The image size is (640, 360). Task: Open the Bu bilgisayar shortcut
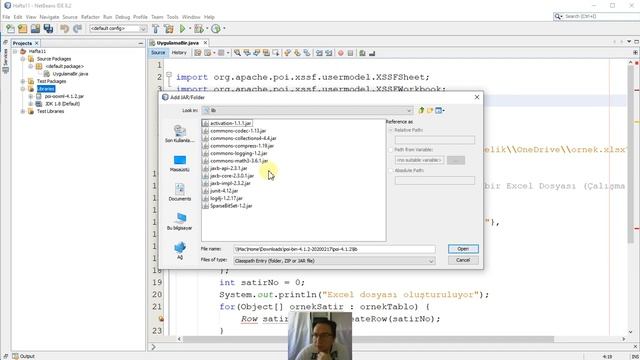180,221
